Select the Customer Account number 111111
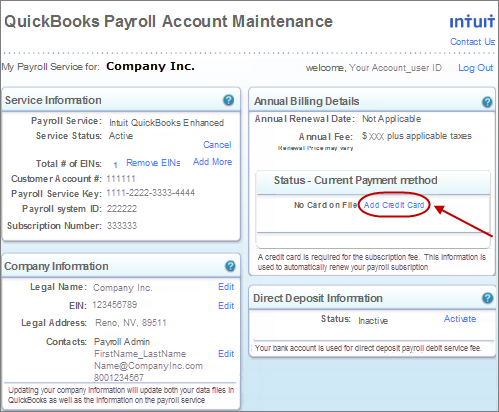Viewport: 499px width, 412px height. point(121,179)
